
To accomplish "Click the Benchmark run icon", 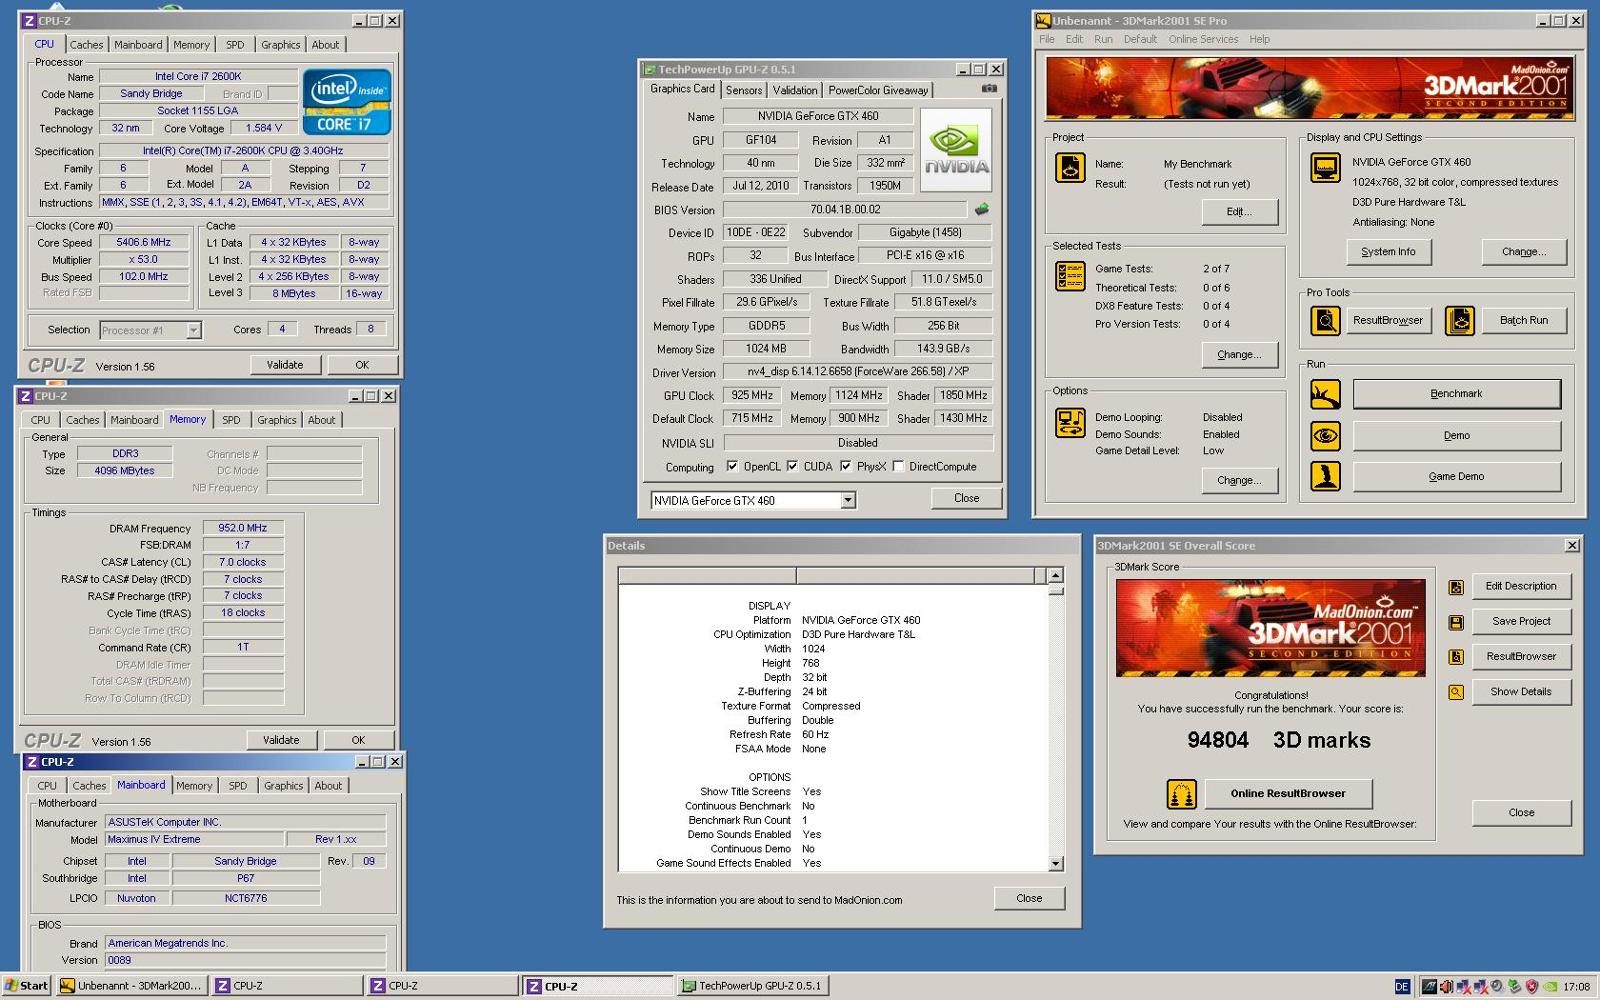I will (1326, 394).
